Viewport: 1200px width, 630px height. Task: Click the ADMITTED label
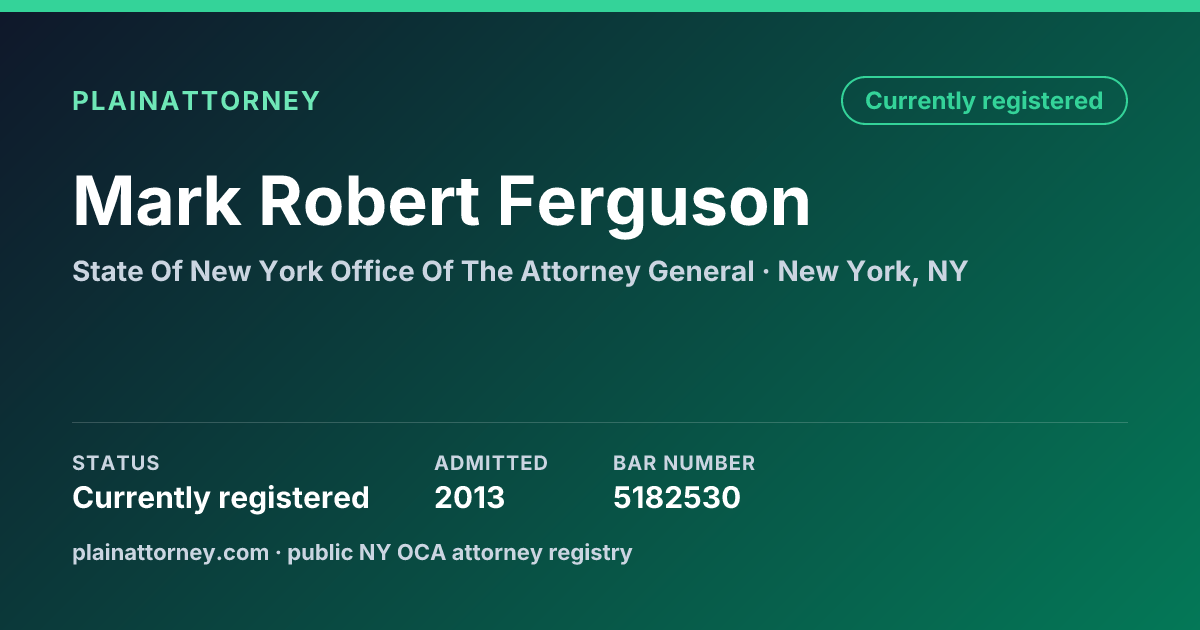[x=491, y=463]
